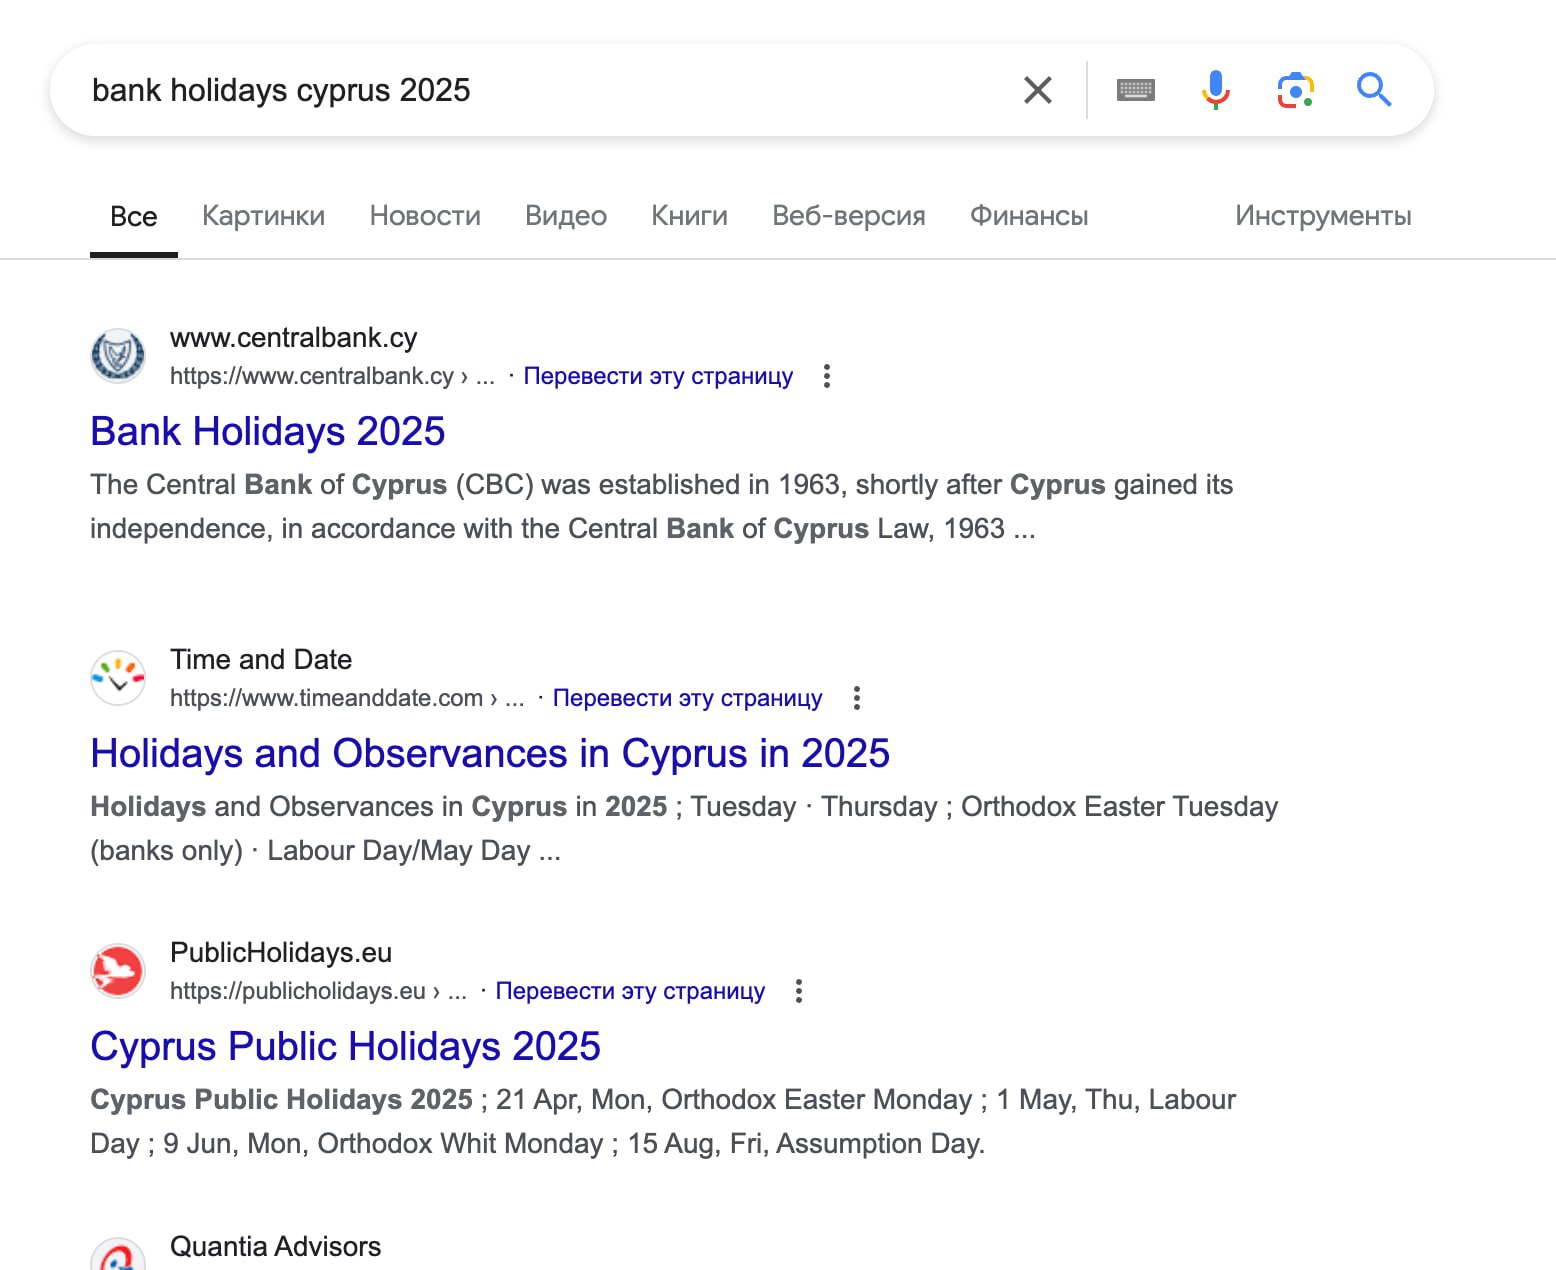The width and height of the screenshot is (1556, 1270).
Task: Switch to the Картинки tab
Action: 263,216
